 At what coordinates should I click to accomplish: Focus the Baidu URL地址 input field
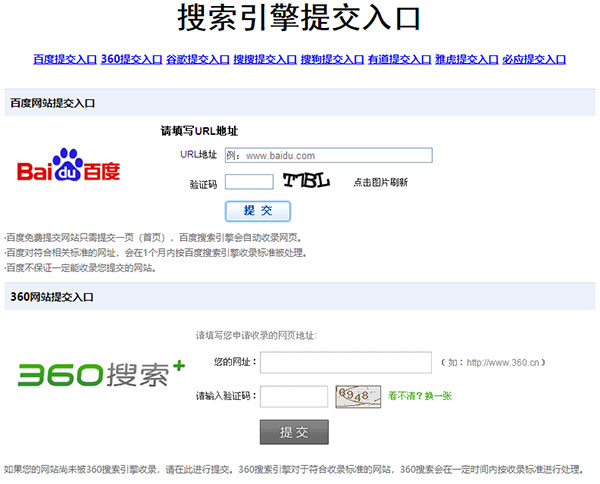[329, 155]
